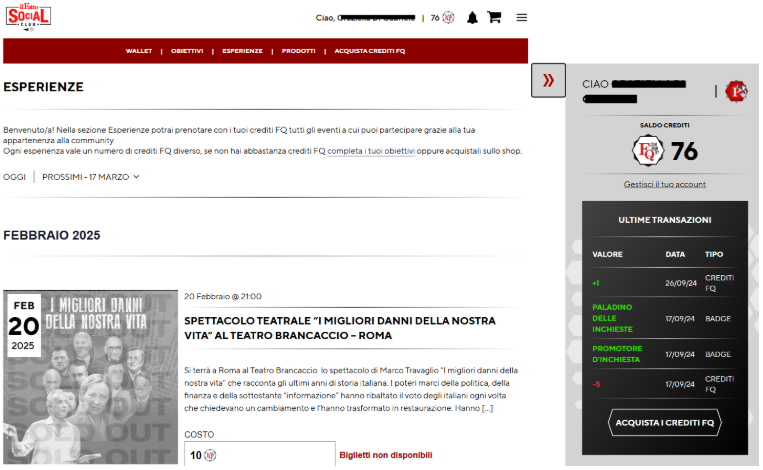Click the Gestisci il tuo account link
Viewport: 763px width, 470px height.
[x=664, y=184]
